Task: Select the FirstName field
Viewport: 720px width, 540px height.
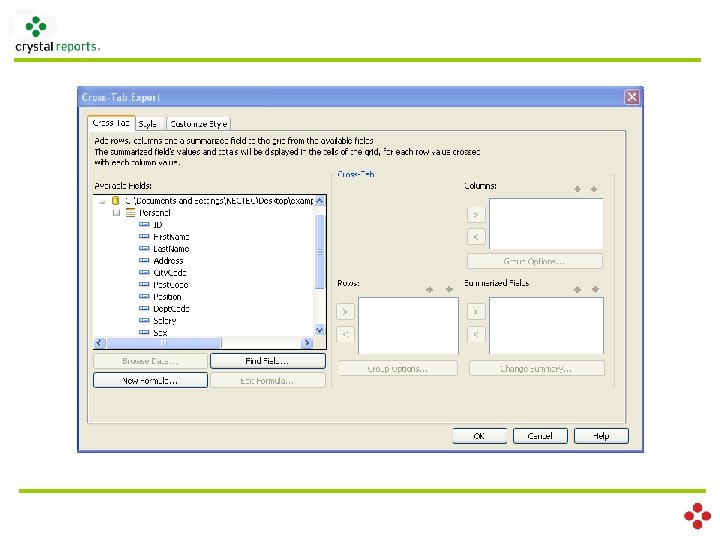Action: click(x=171, y=236)
